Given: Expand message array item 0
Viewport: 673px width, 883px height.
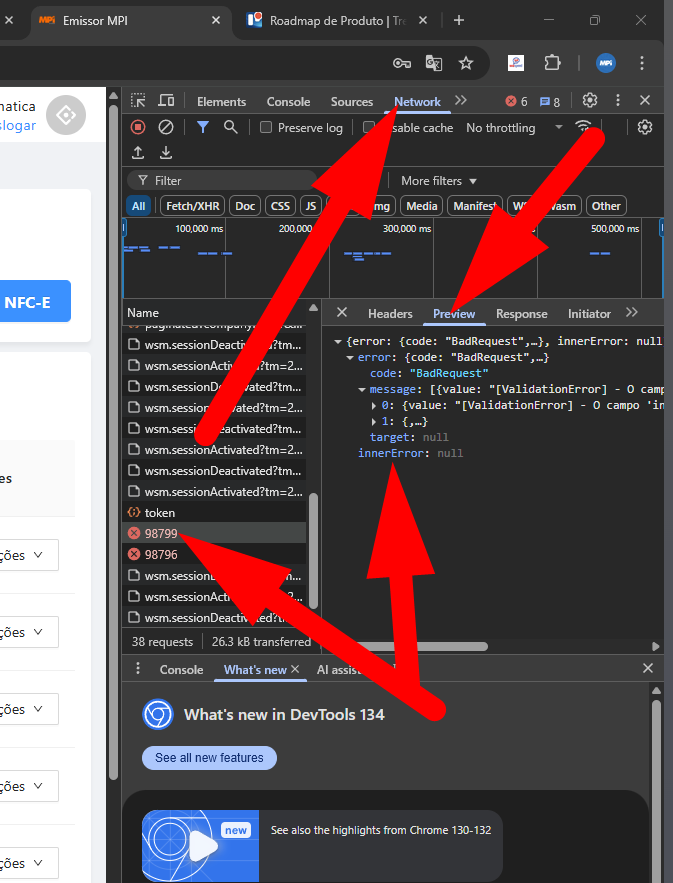Looking at the screenshot, I should tap(375, 405).
